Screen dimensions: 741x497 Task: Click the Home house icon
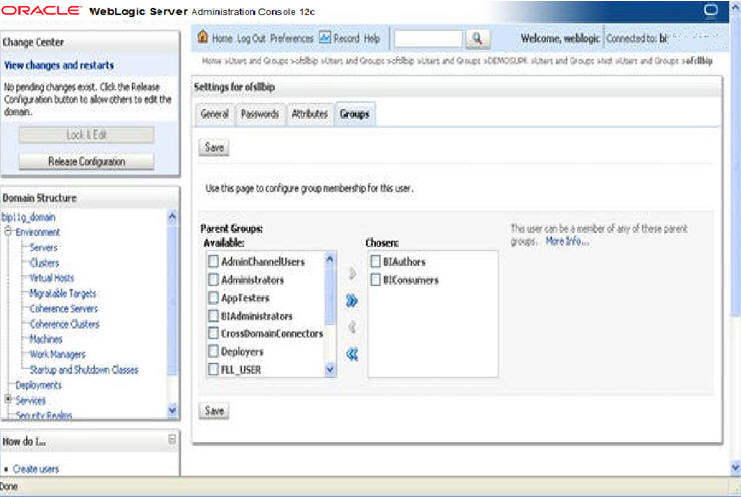click(x=203, y=37)
